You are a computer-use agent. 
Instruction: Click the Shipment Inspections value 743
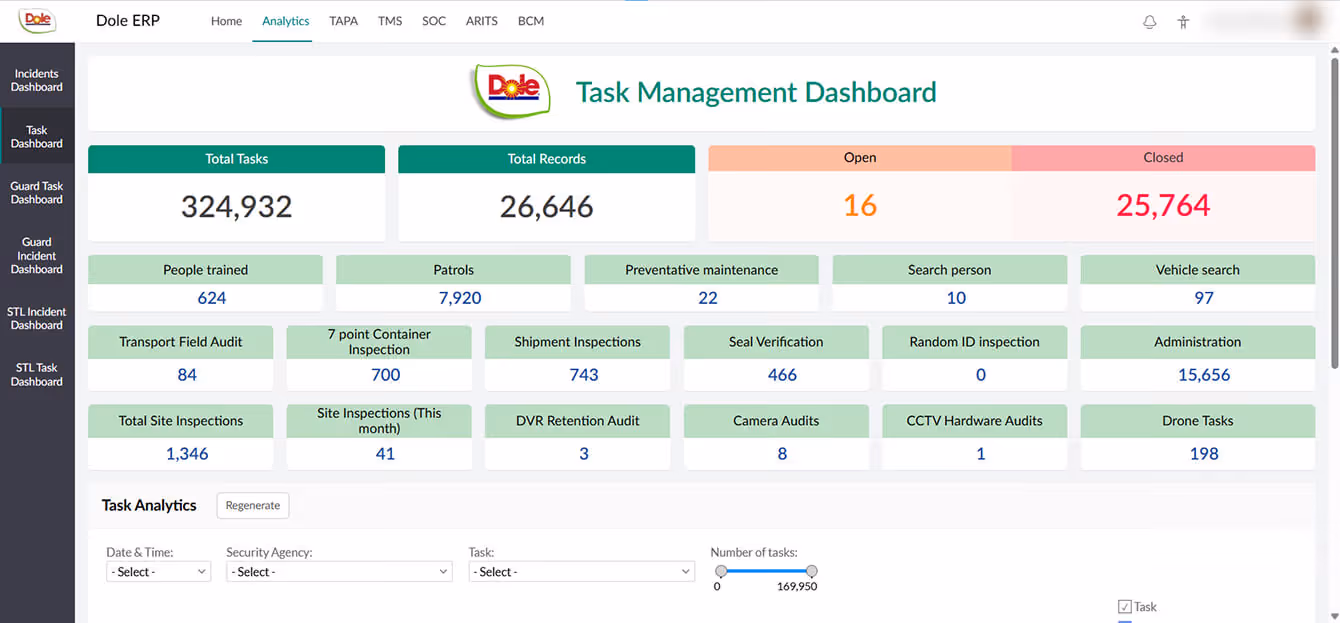click(x=584, y=375)
